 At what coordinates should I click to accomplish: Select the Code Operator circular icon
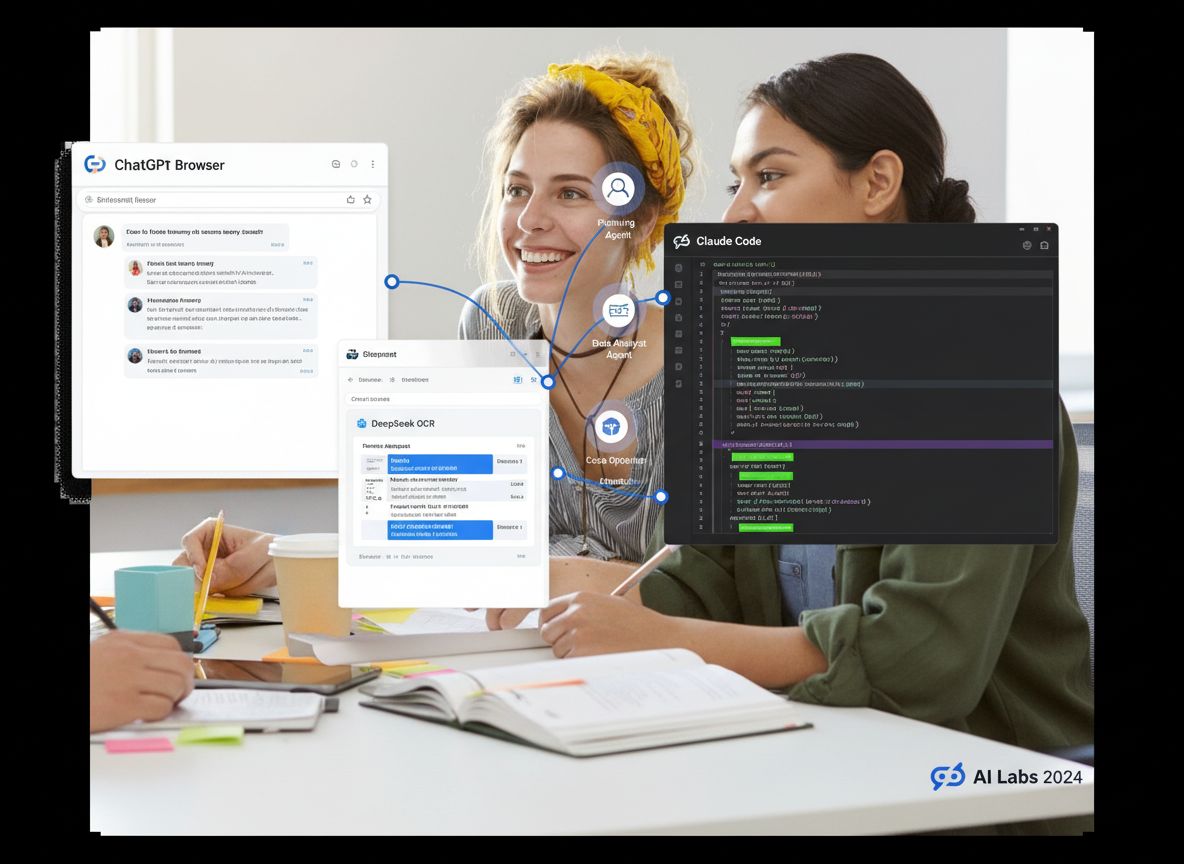(x=612, y=428)
